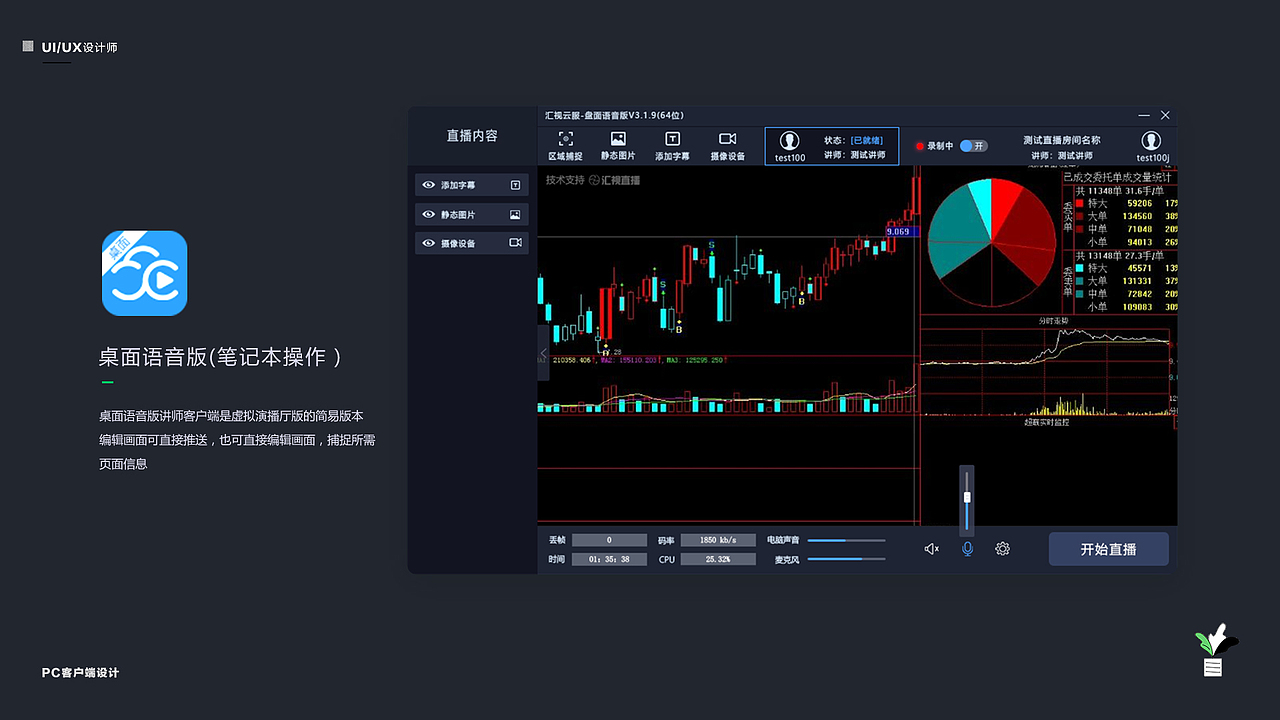This screenshot has height=720, width=1280.
Task: Select the 区域捕捉 region capture tool
Action: tap(565, 146)
